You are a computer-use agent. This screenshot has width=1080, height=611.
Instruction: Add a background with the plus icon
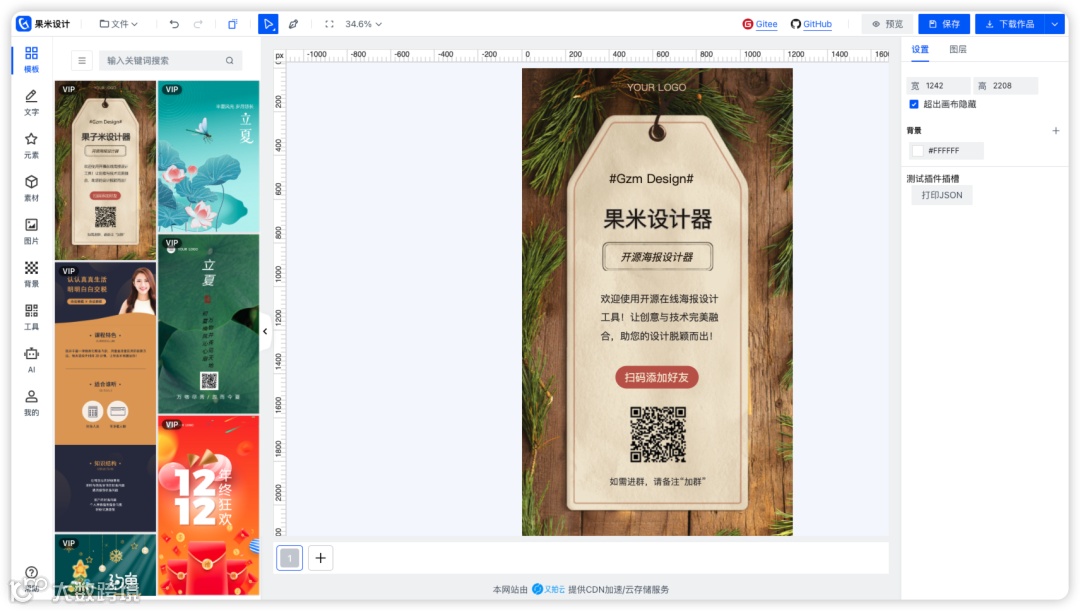point(1055,130)
